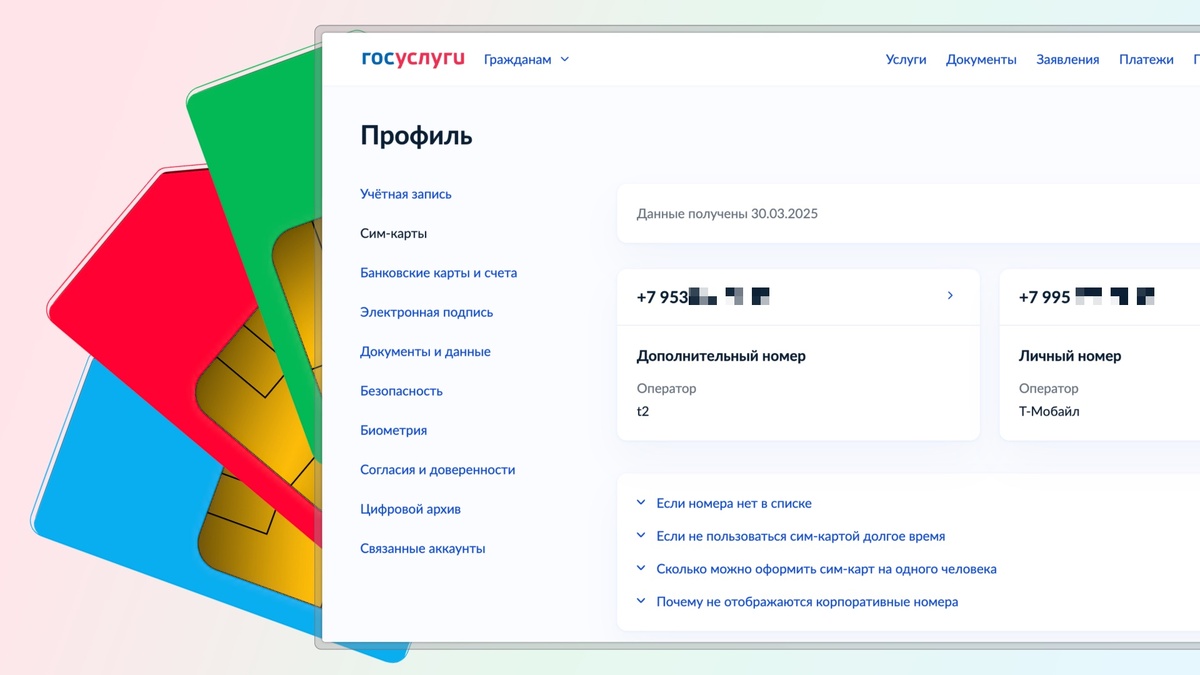This screenshot has height=675, width=1200.
Task: Open Связанные аккаунты section
Action: pos(423,549)
